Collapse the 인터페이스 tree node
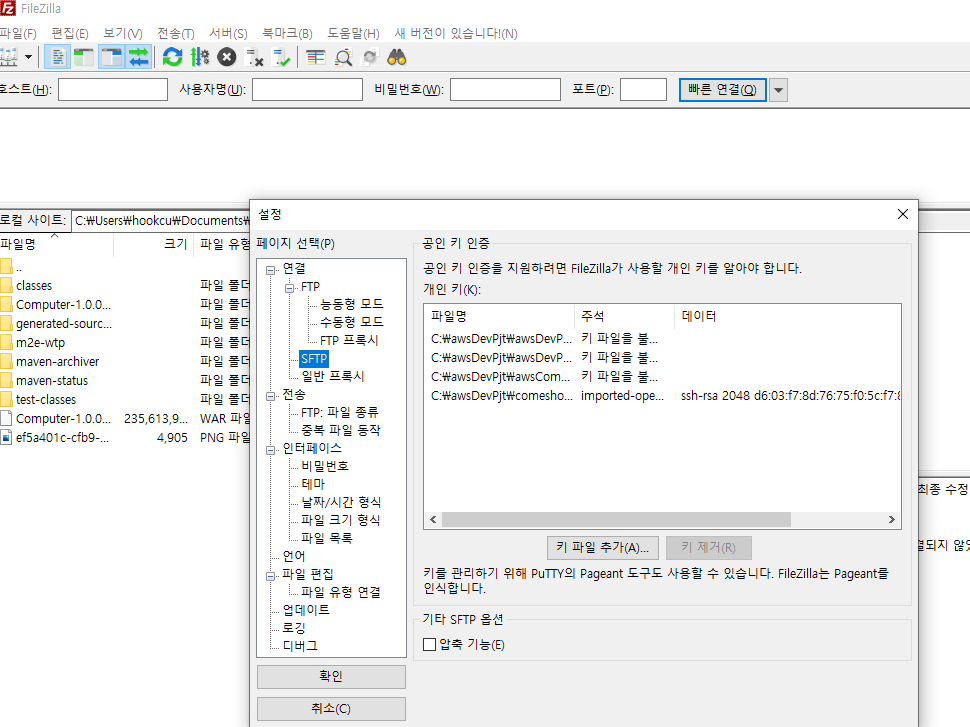This screenshot has height=727, width=970. pyautogui.click(x=270, y=450)
